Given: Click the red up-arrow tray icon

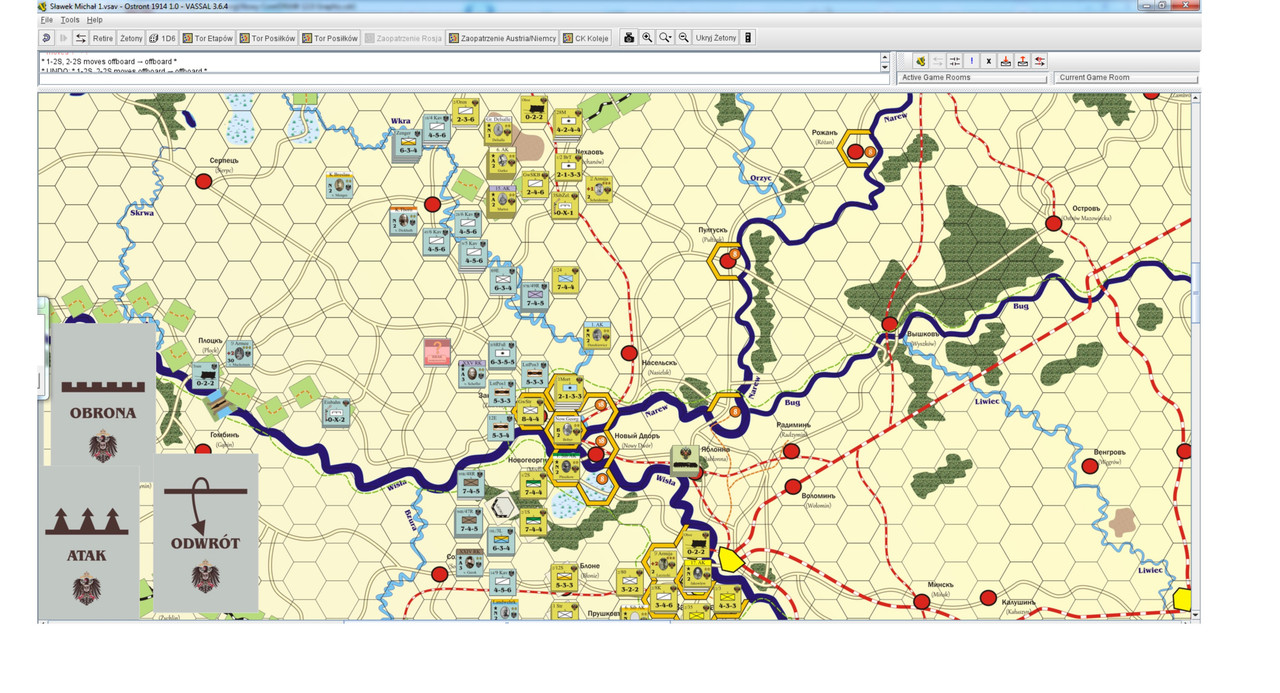Looking at the screenshot, I should click(1022, 61).
